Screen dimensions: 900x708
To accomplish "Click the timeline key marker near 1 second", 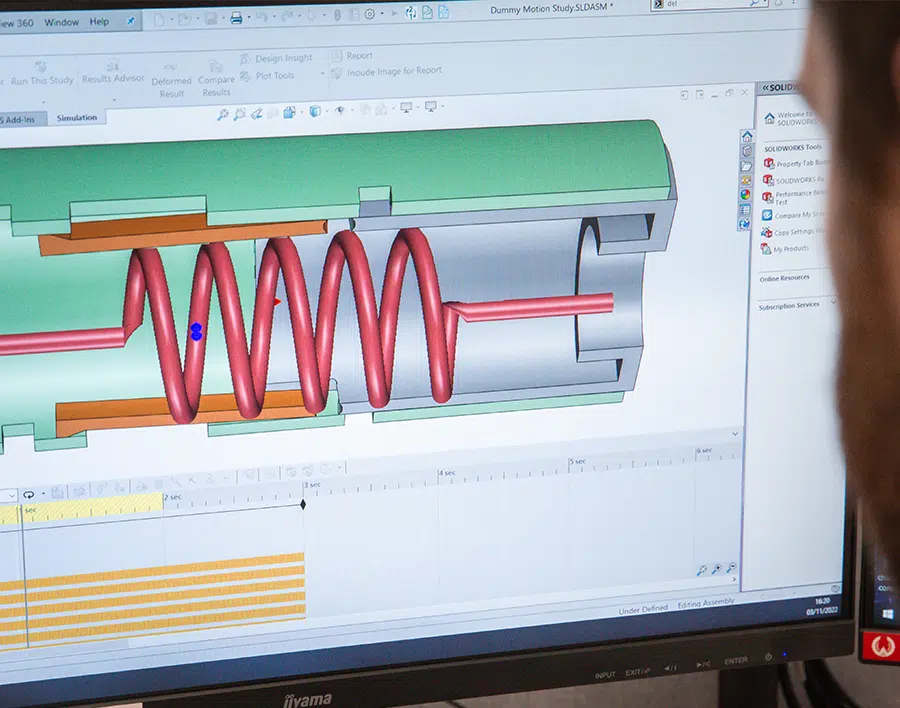I will point(303,506).
